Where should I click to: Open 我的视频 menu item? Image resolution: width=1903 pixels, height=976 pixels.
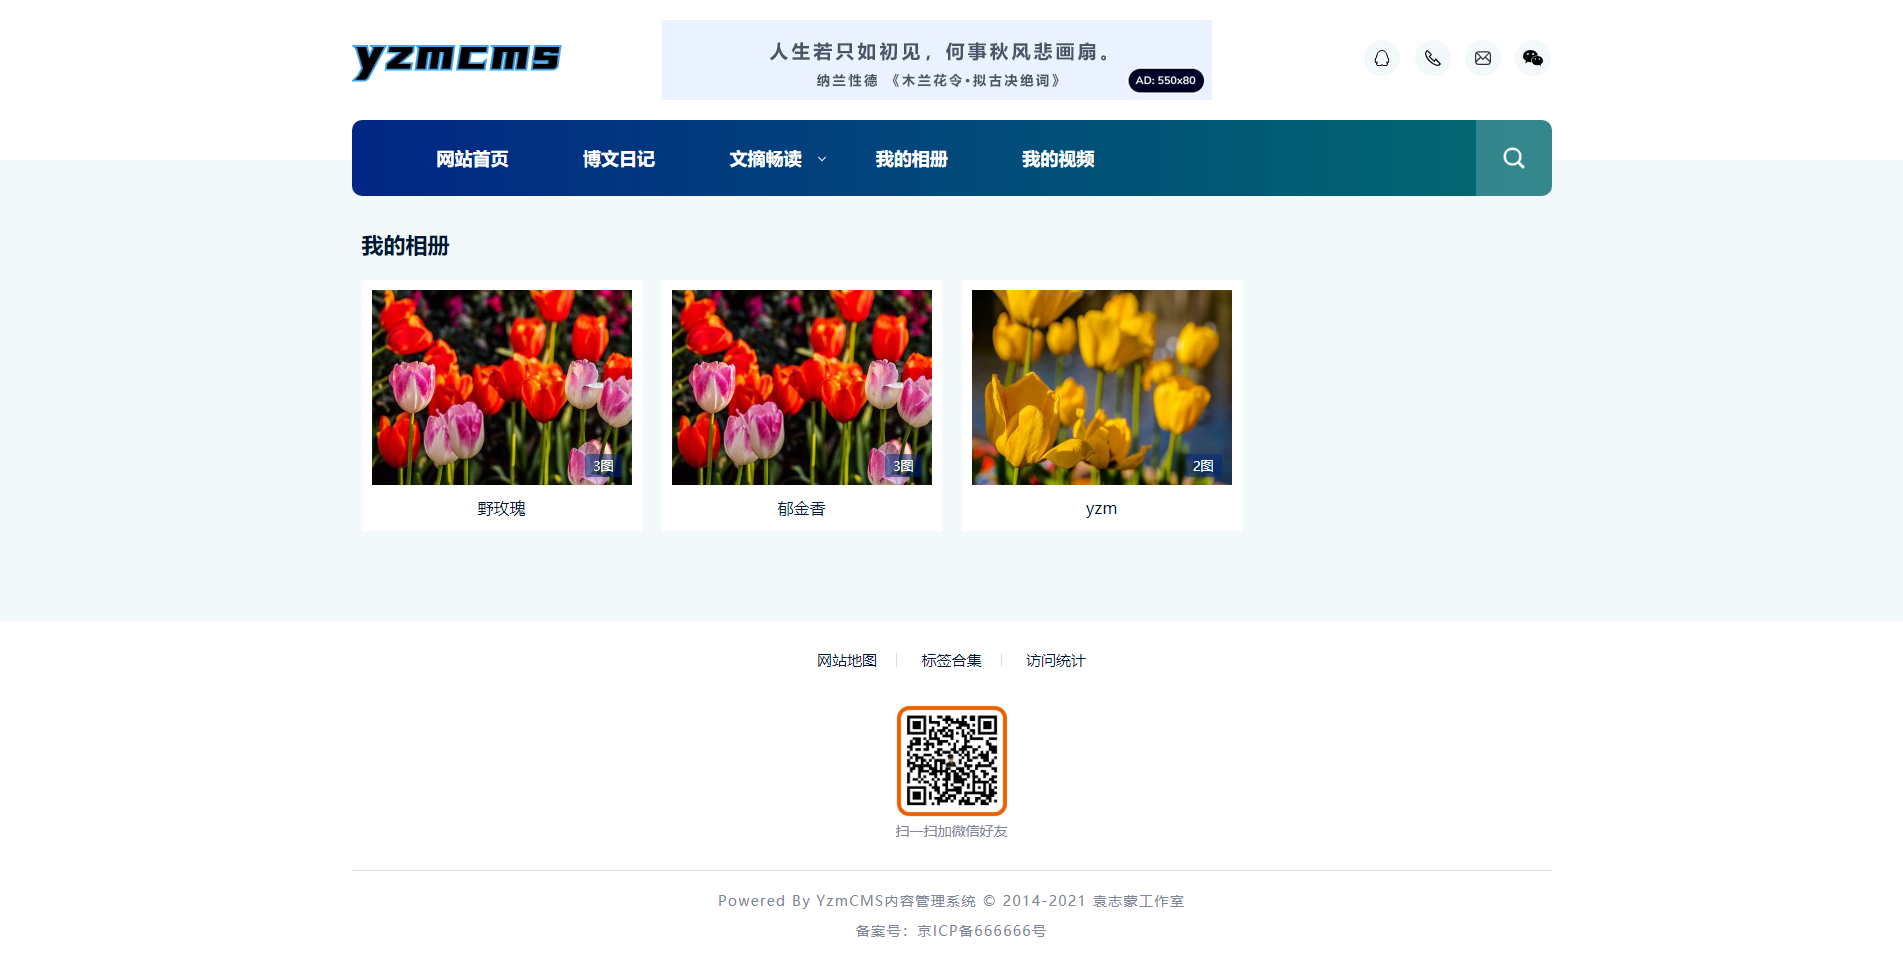click(x=1058, y=159)
